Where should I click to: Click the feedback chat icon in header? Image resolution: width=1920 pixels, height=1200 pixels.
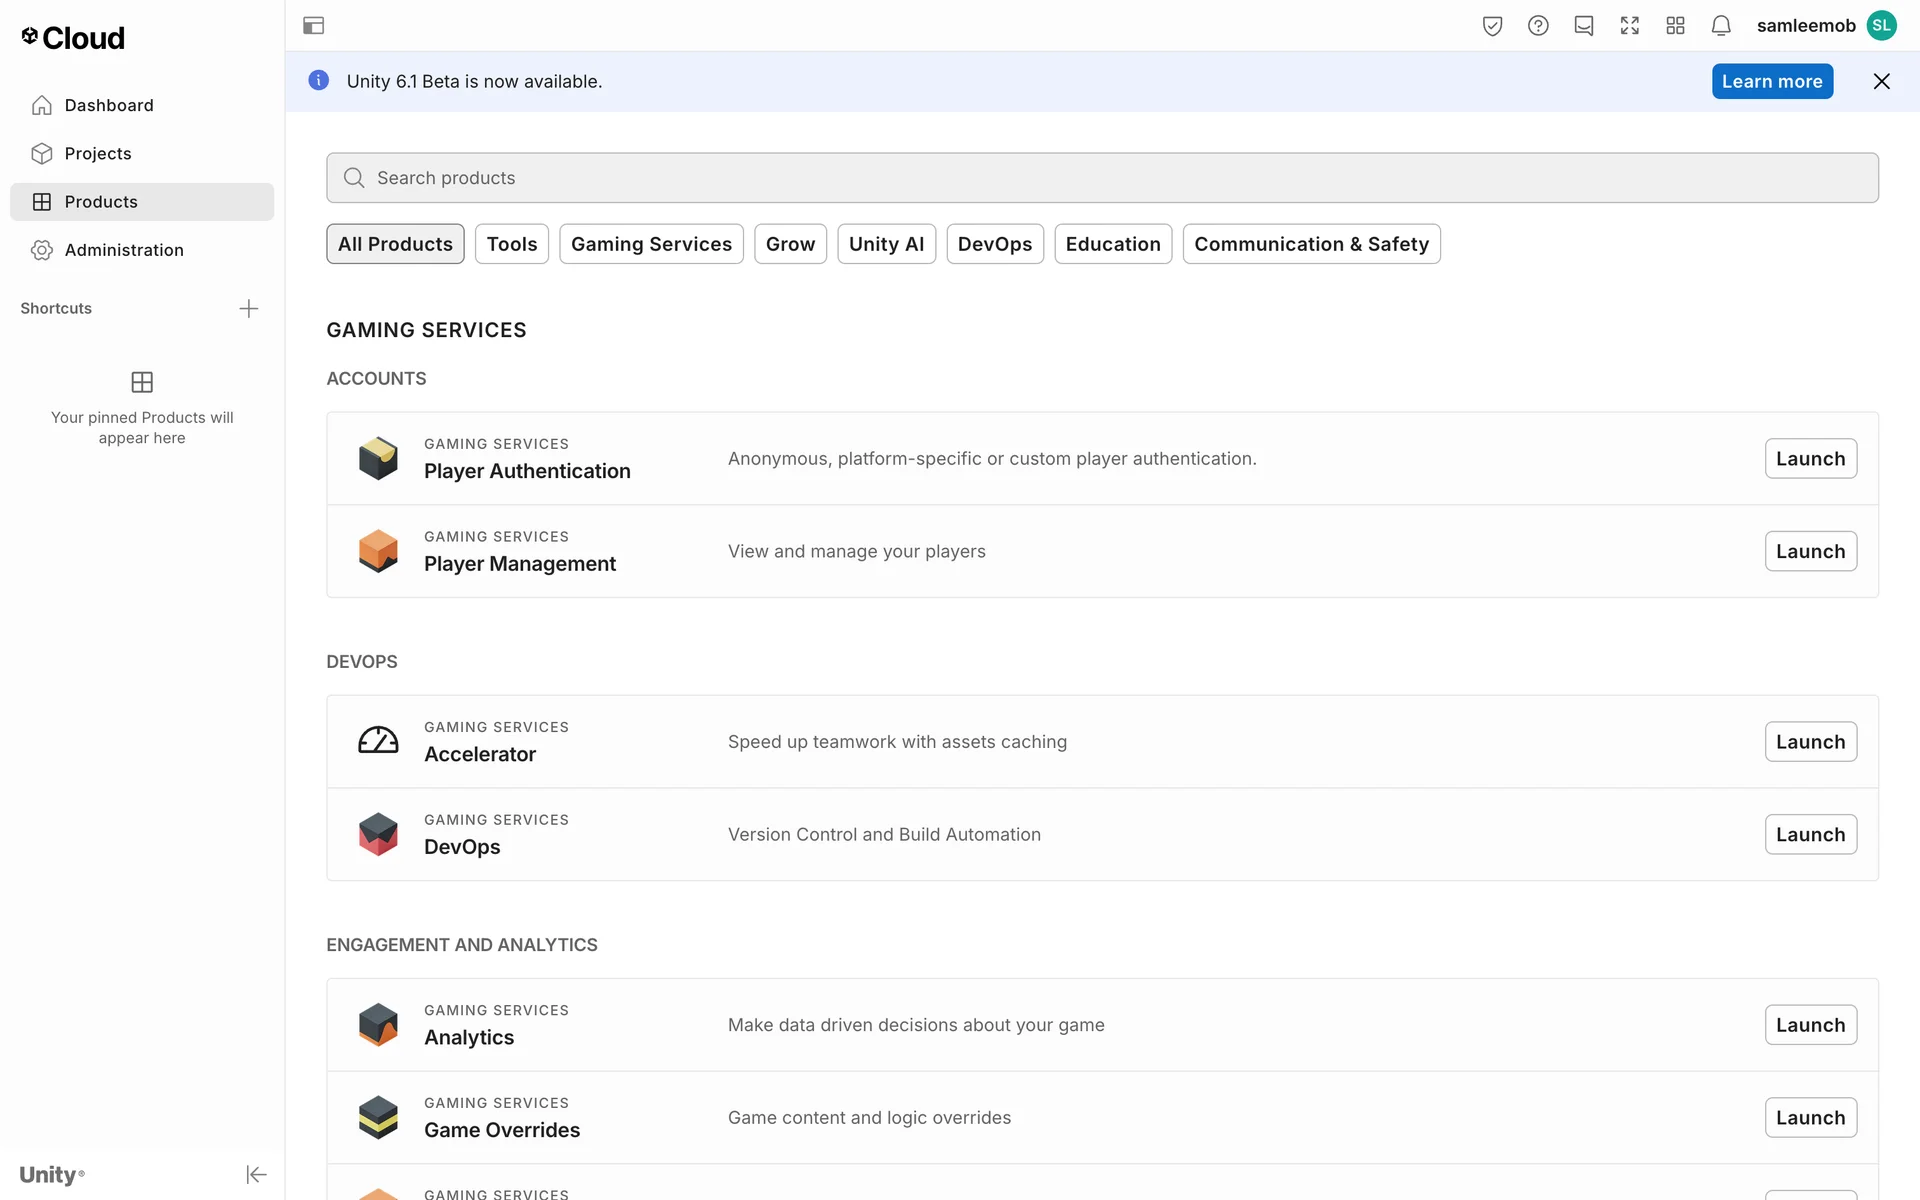[x=1584, y=26]
